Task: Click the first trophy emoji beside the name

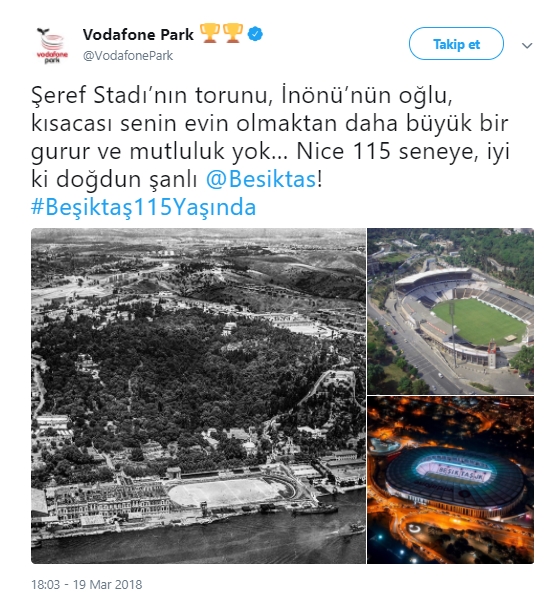Action: 210,33
